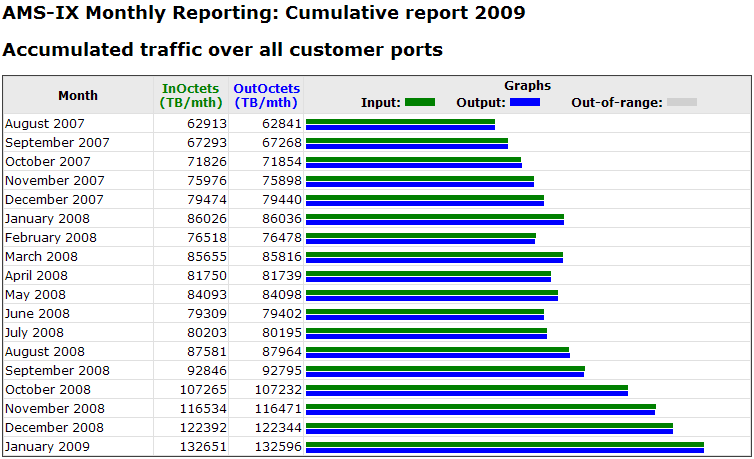Image resolution: width=754 pixels, height=459 pixels.
Task: Select the October 2008 row label
Action: coord(48,390)
